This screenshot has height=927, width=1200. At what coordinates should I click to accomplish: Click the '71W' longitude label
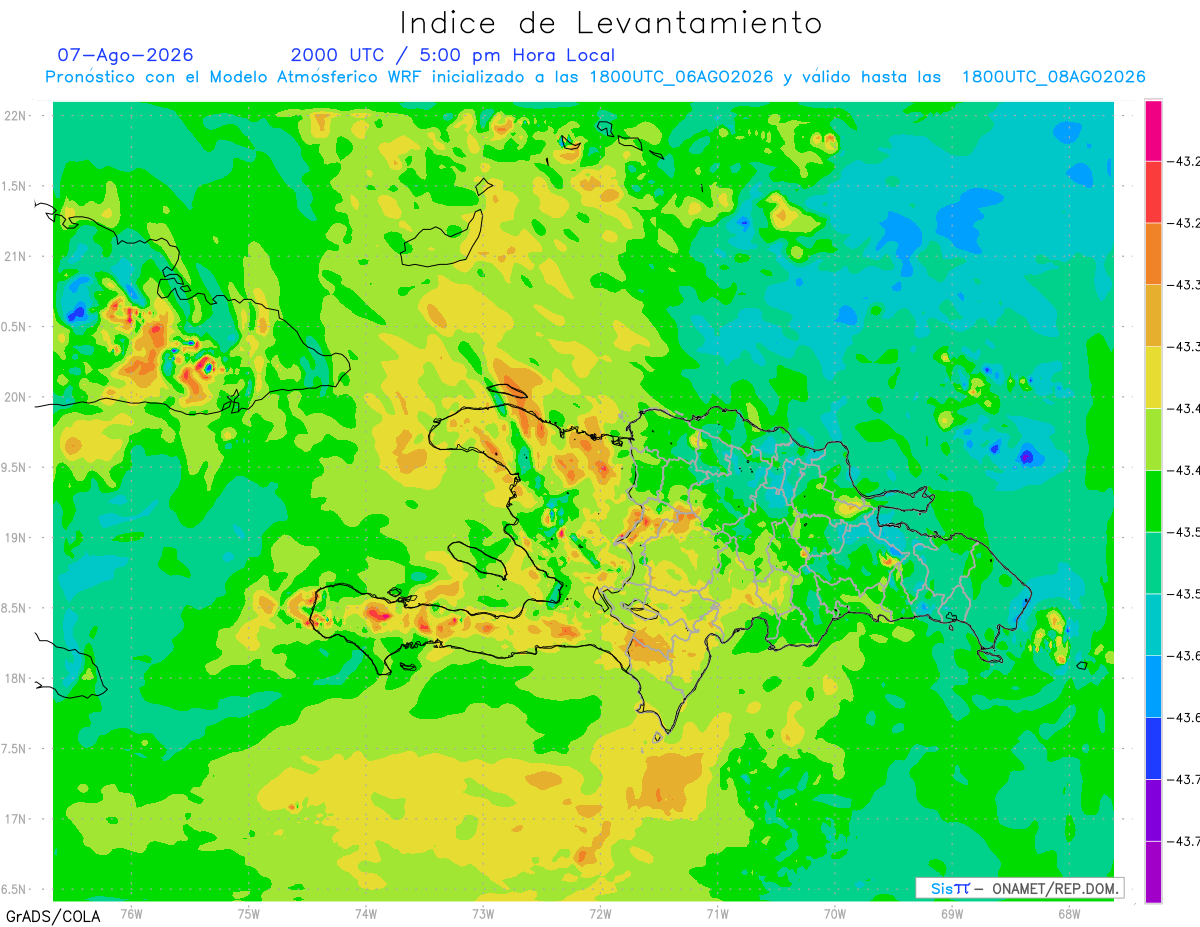(x=717, y=912)
